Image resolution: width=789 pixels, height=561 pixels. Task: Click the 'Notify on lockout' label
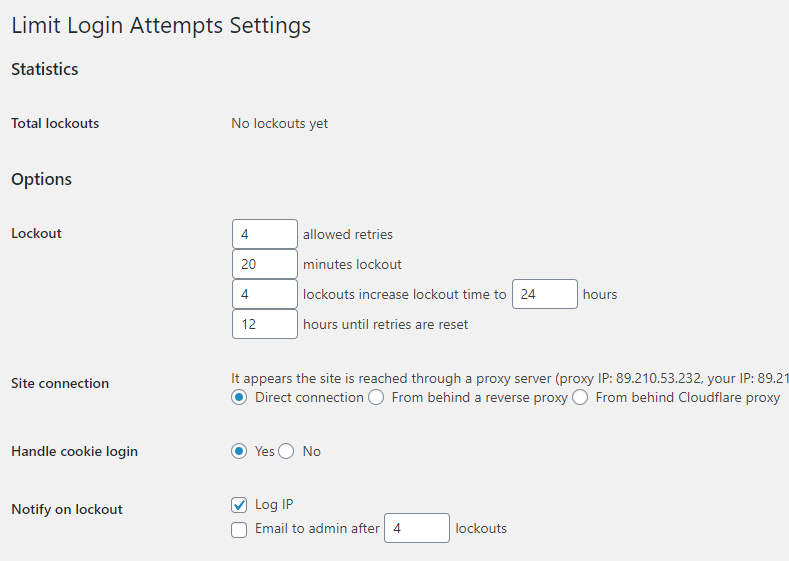click(x=67, y=509)
